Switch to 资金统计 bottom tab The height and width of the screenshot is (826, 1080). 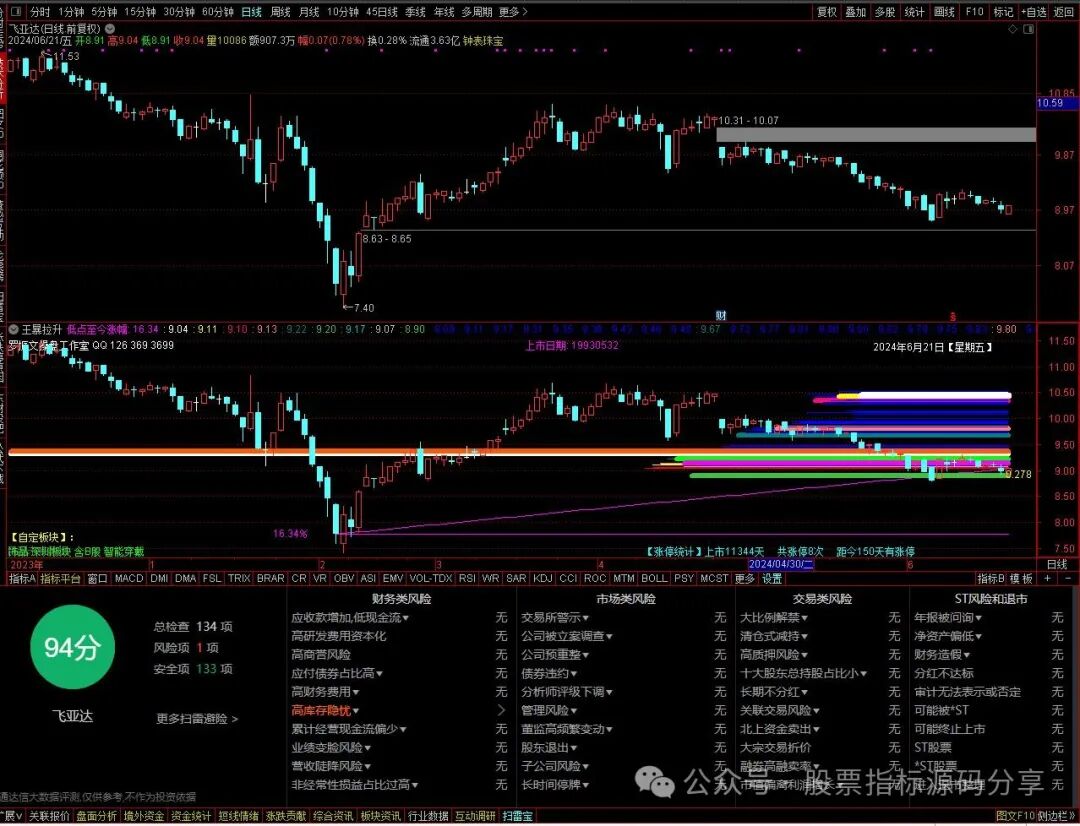point(191,816)
